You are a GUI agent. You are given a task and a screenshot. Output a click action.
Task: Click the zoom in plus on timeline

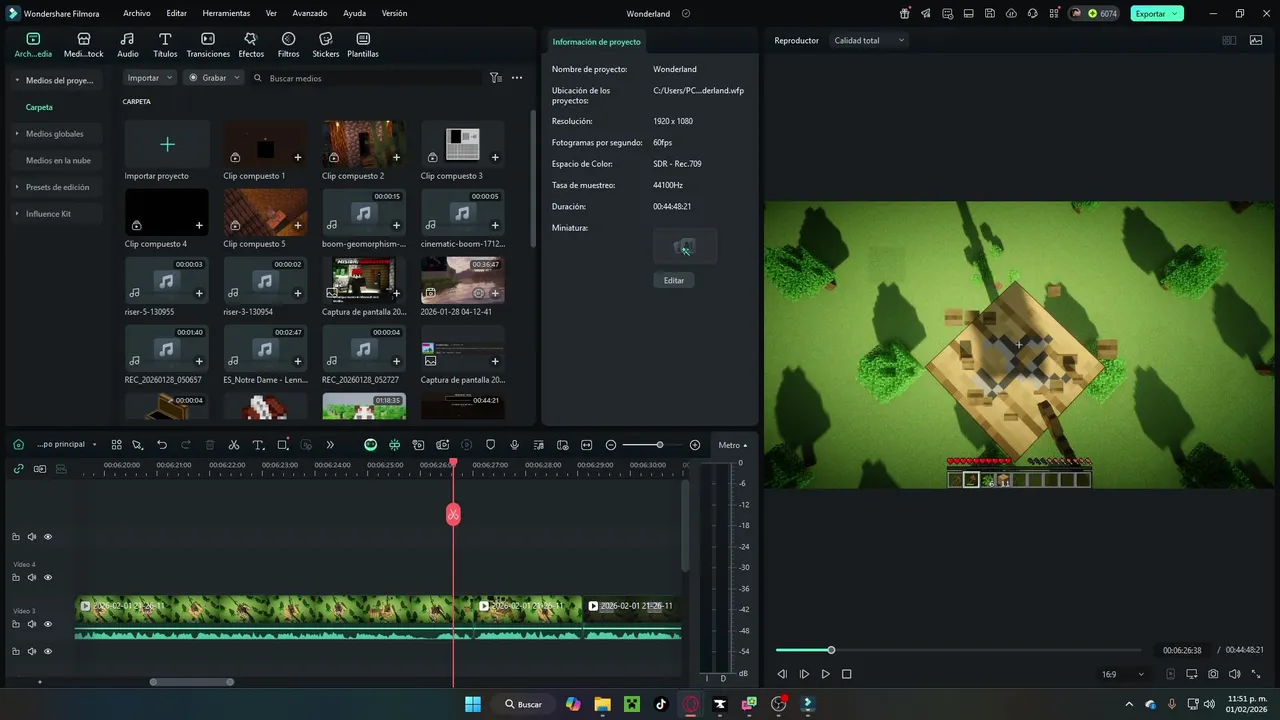[x=695, y=445]
